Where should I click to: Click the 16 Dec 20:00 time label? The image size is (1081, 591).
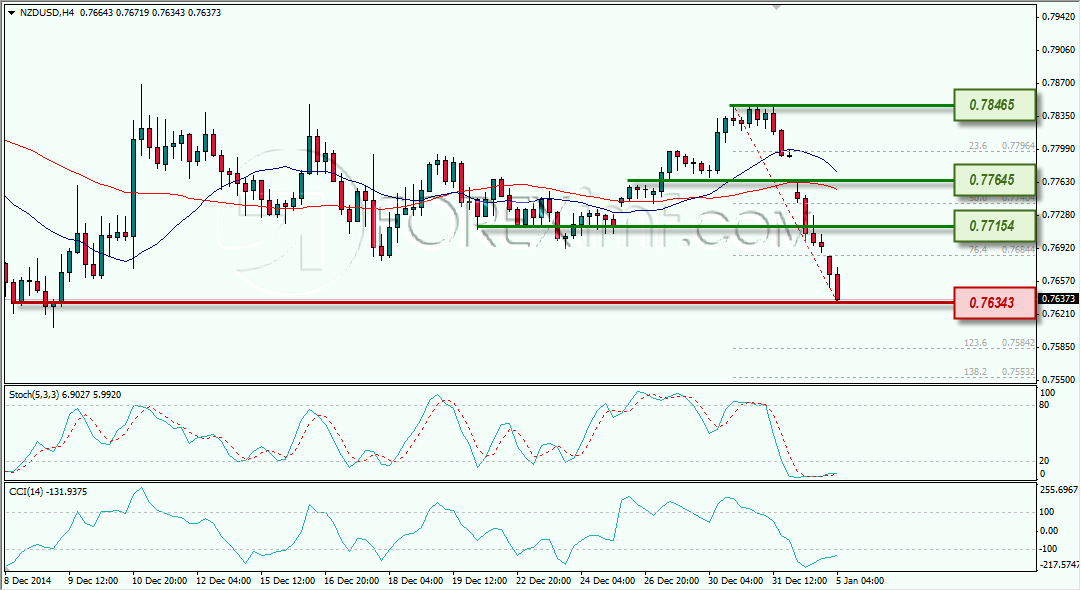352,581
